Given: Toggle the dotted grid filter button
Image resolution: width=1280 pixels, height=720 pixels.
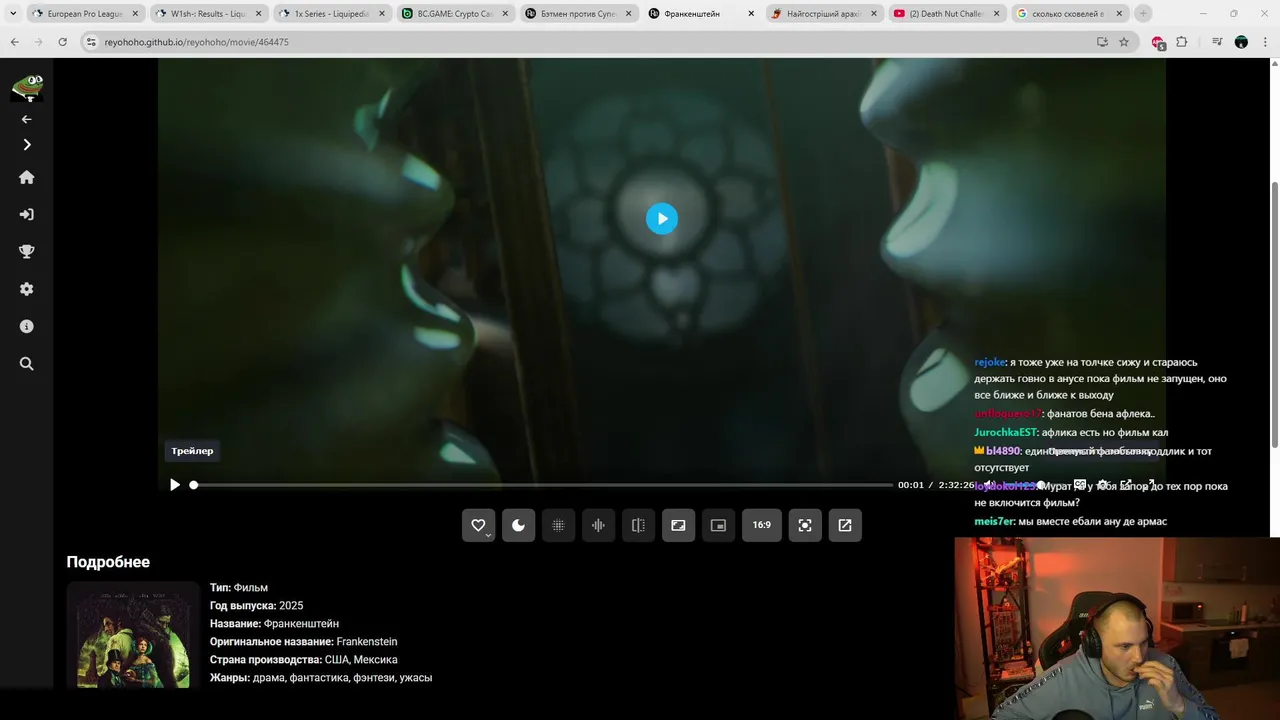Looking at the screenshot, I should click(x=558, y=525).
